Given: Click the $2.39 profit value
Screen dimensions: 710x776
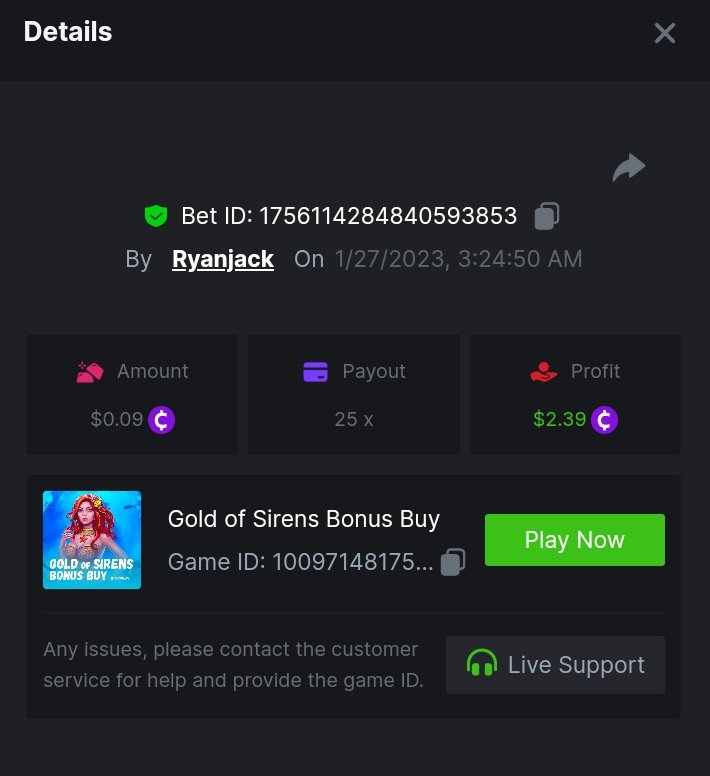Looking at the screenshot, I should coord(559,420).
